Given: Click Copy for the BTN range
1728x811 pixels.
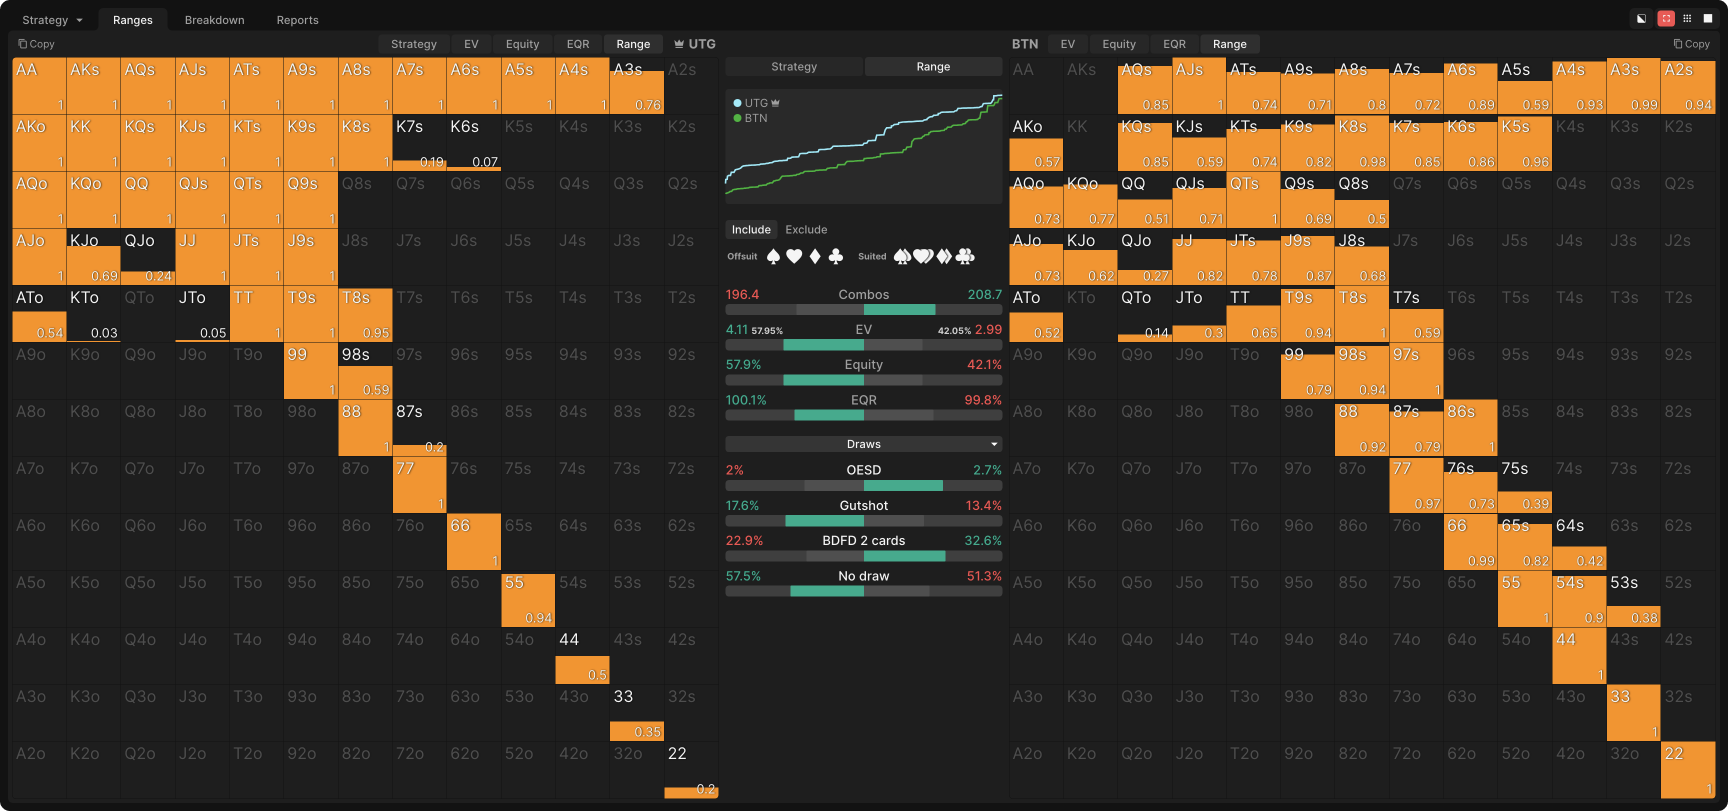Looking at the screenshot, I should tap(1692, 44).
